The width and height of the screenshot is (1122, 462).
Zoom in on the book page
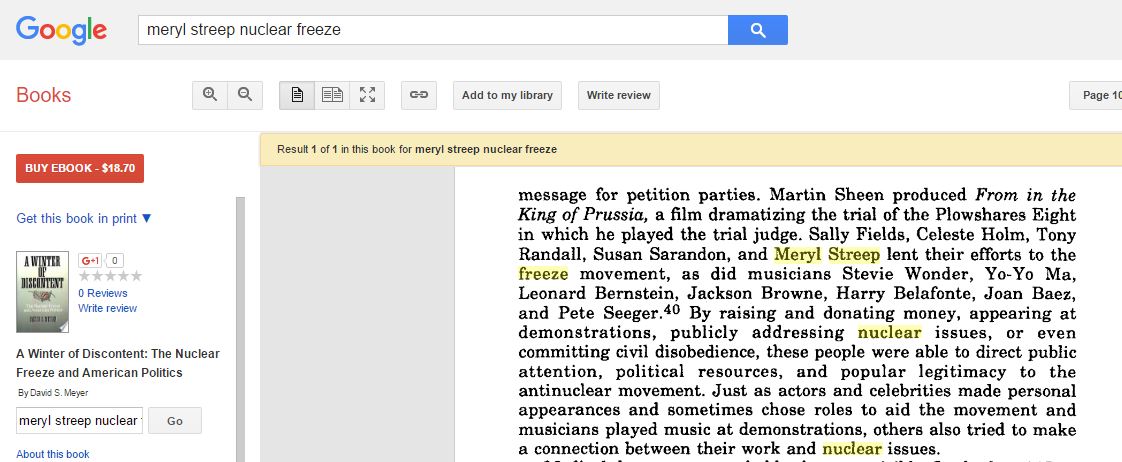click(x=210, y=95)
